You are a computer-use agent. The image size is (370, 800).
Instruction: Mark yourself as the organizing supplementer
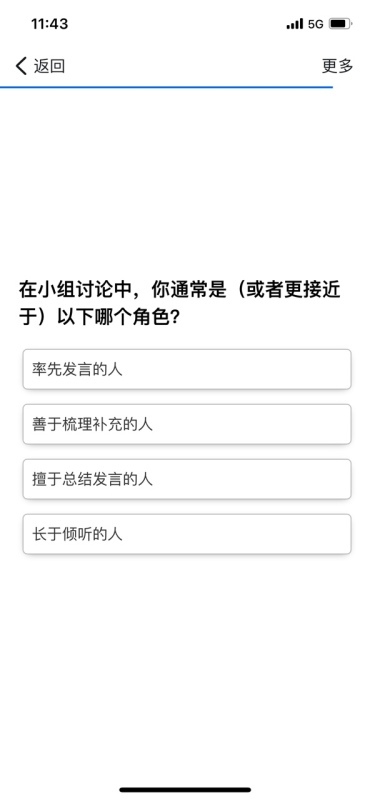pyautogui.click(x=187, y=424)
